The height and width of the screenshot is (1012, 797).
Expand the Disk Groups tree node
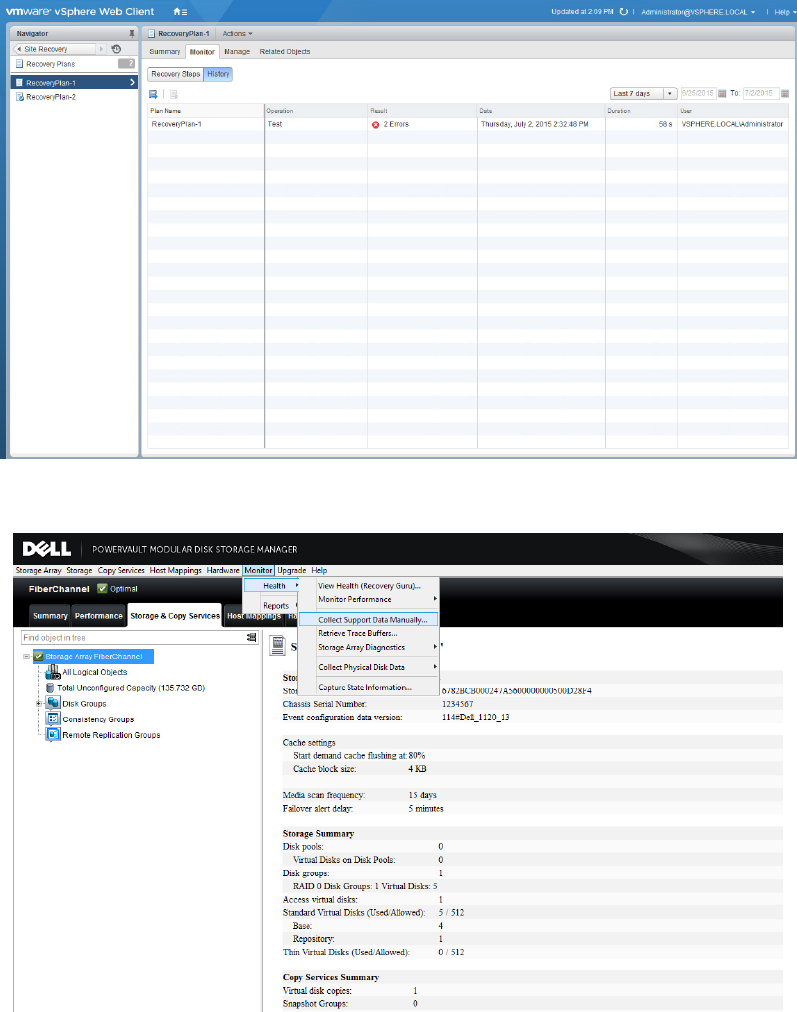39,703
